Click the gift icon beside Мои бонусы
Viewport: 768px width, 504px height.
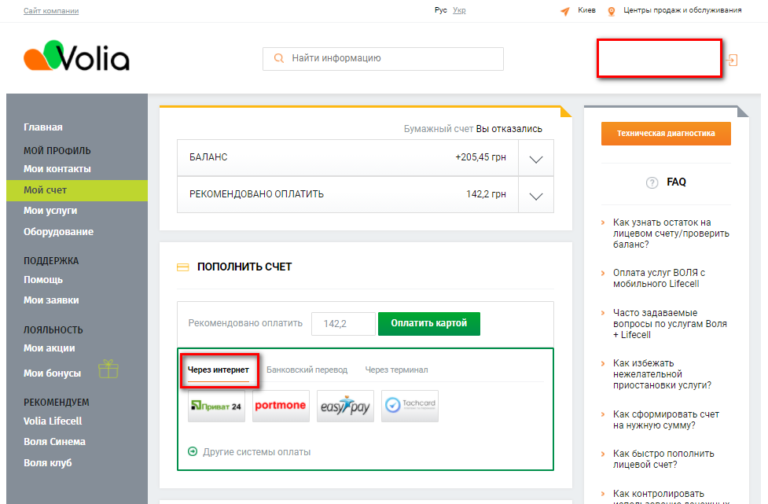(108, 369)
